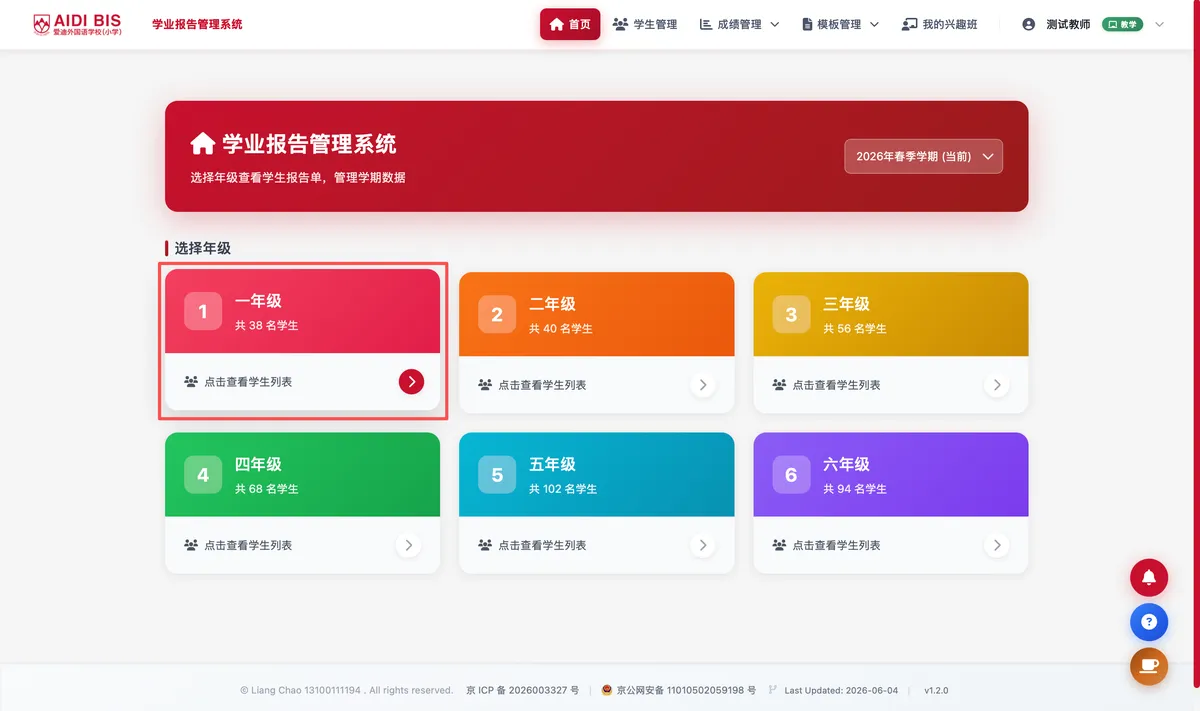Click the number 5 grade badge

click(x=497, y=475)
